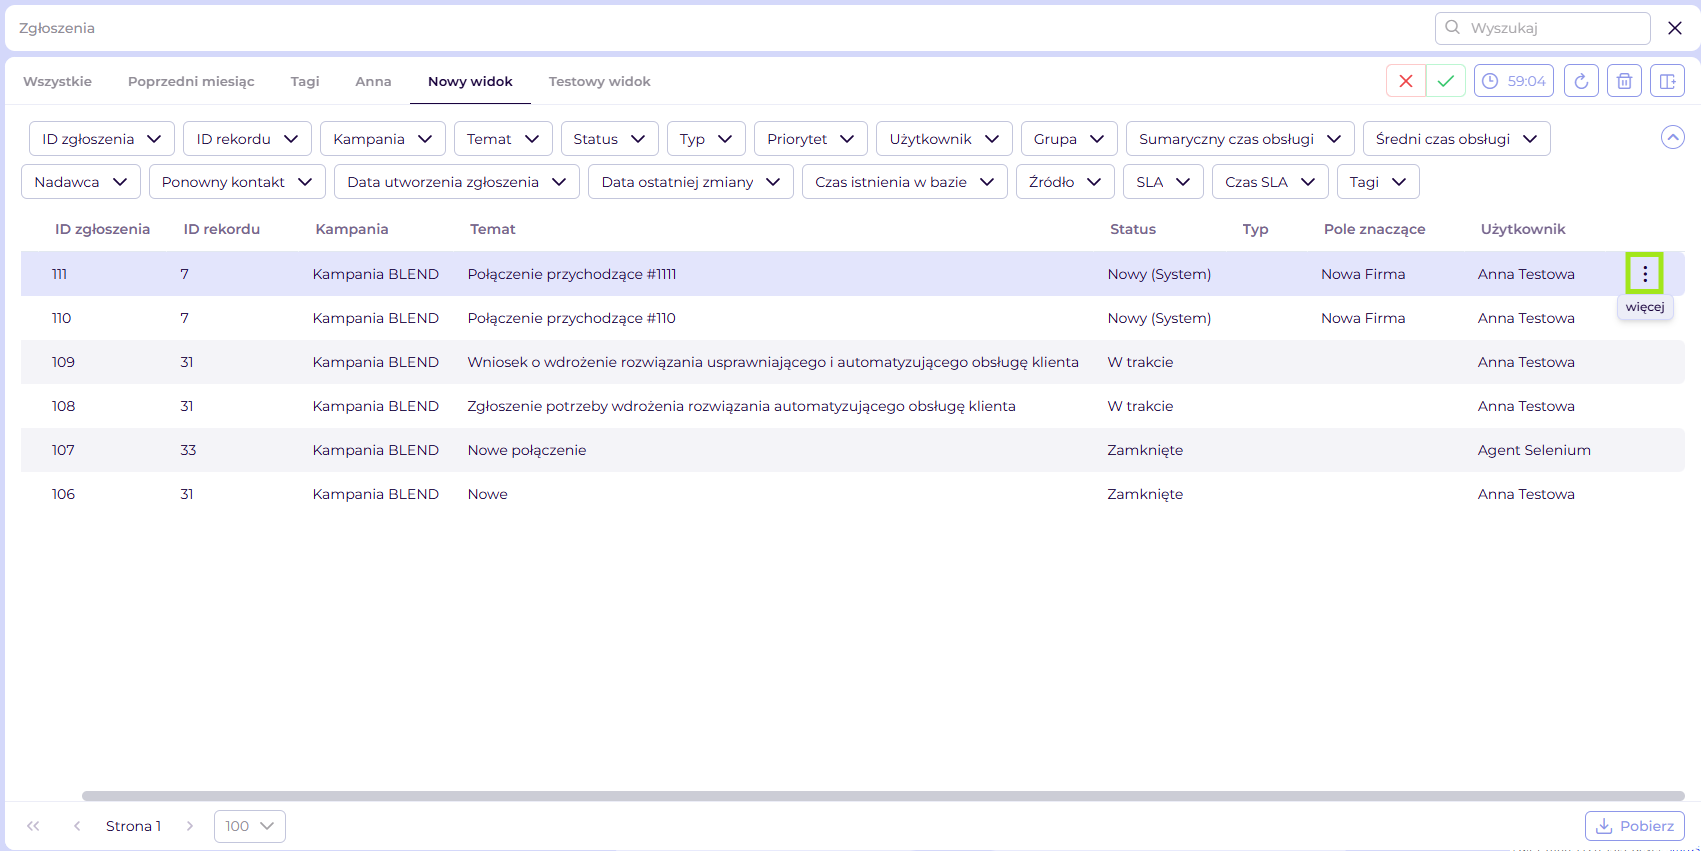Open the three-dot more menu on row 111
Image resolution: width=1701 pixels, height=851 pixels.
pyautogui.click(x=1644, y=273)
